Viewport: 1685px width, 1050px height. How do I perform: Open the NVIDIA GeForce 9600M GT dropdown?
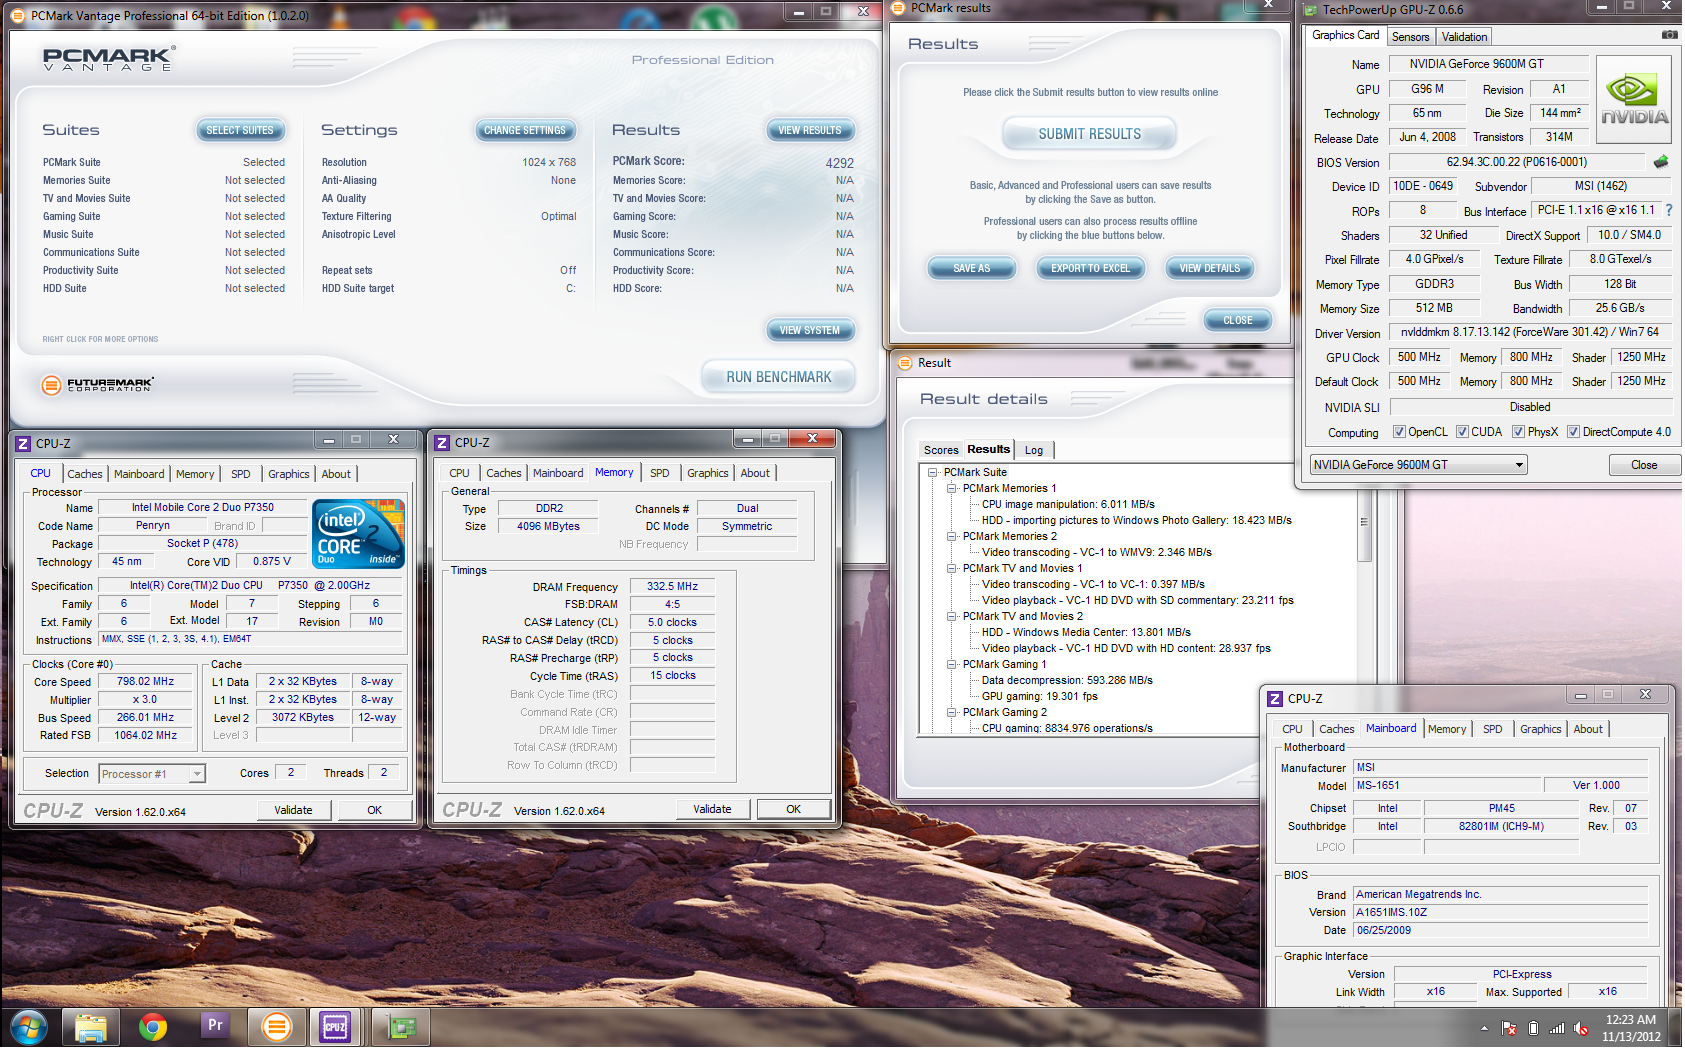(x=1419, y=465)
